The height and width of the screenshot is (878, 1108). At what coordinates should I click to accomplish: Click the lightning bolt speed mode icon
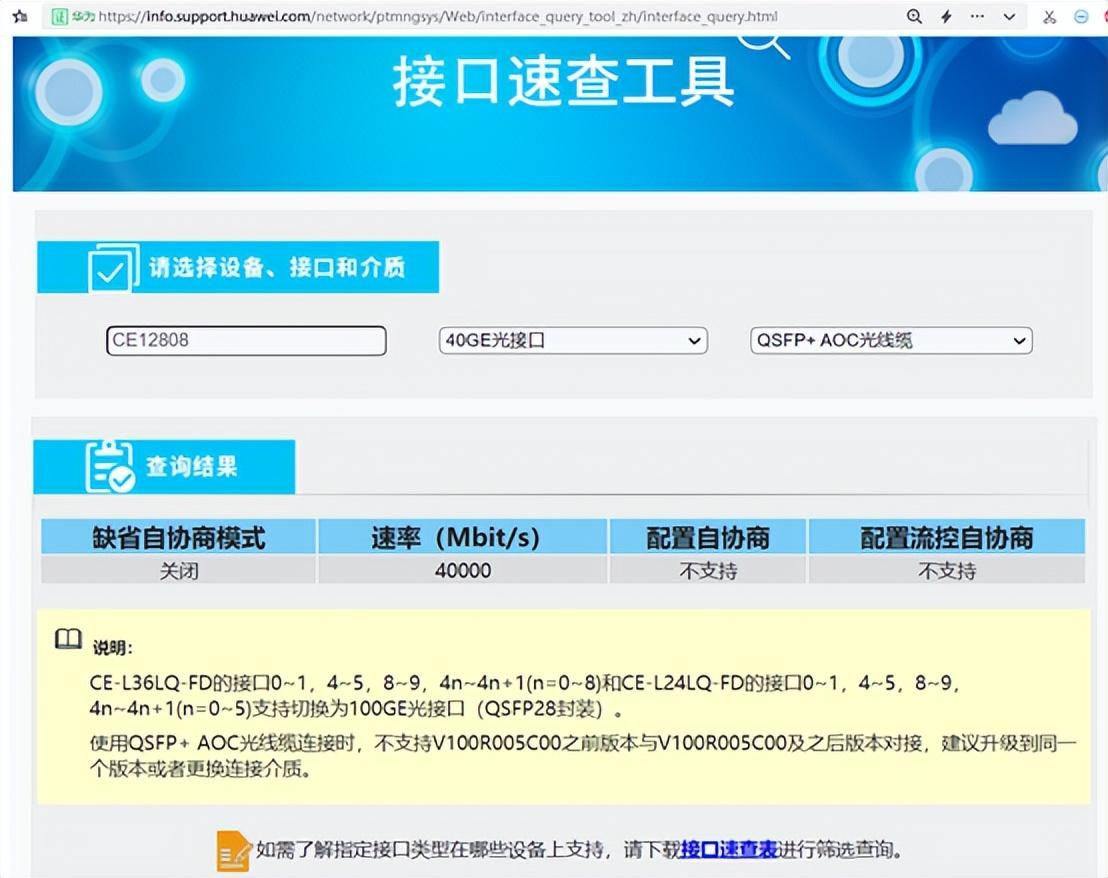point(946,16)
